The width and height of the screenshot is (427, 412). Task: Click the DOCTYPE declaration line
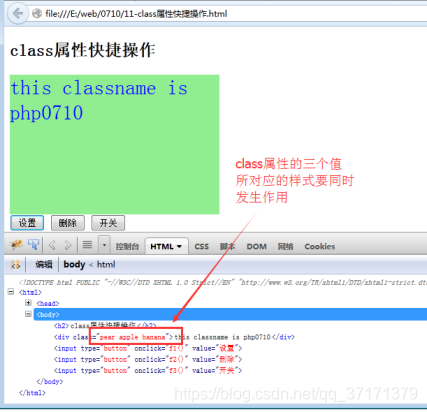click(223, 283)
